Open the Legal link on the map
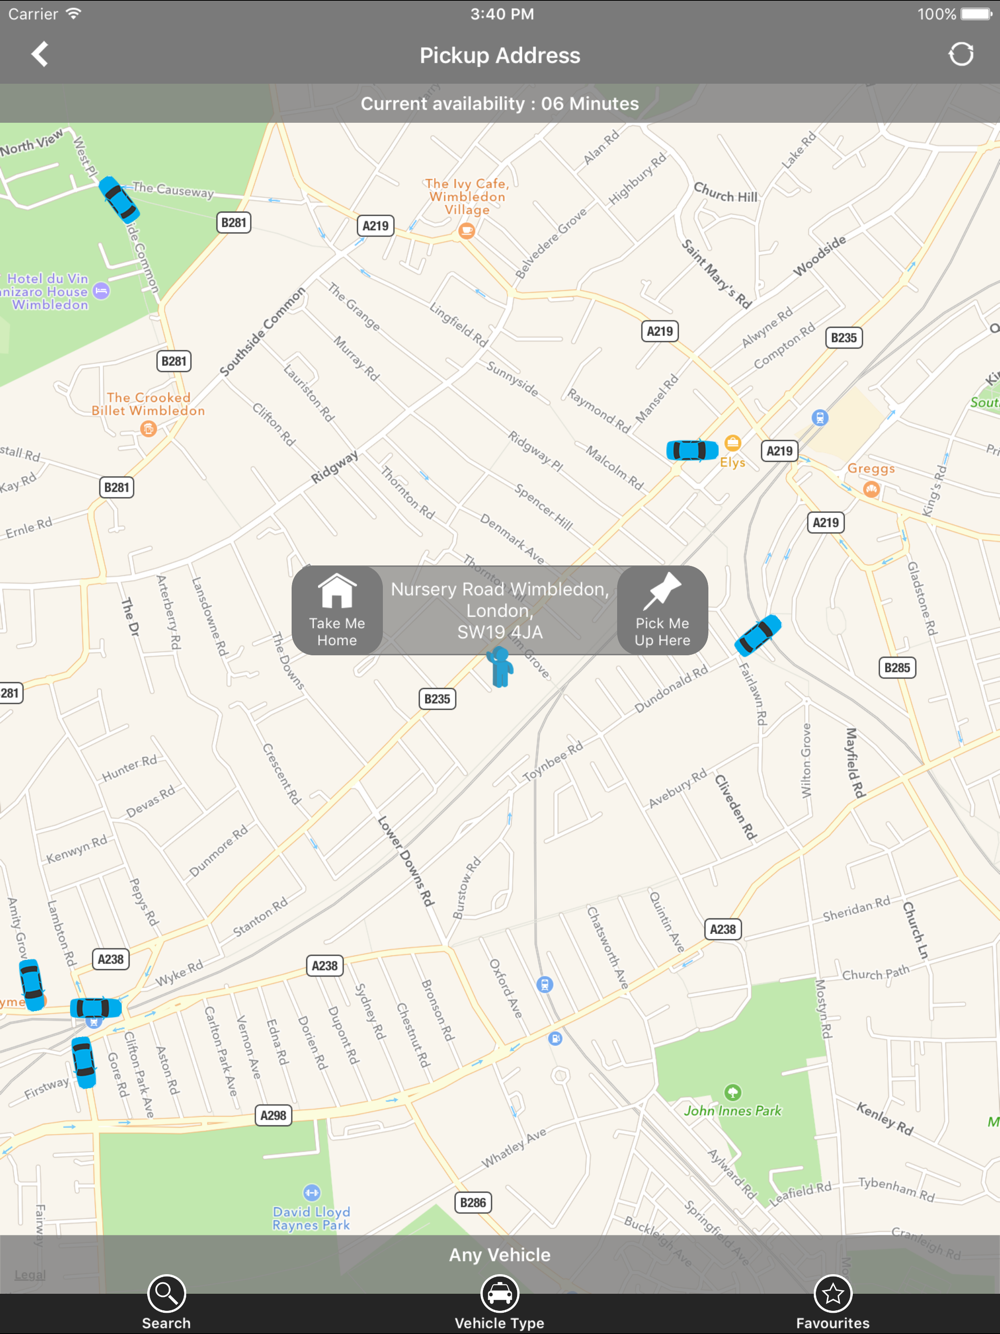This screenshot has width=1000, height=1334. click(x=30, y=1275)
